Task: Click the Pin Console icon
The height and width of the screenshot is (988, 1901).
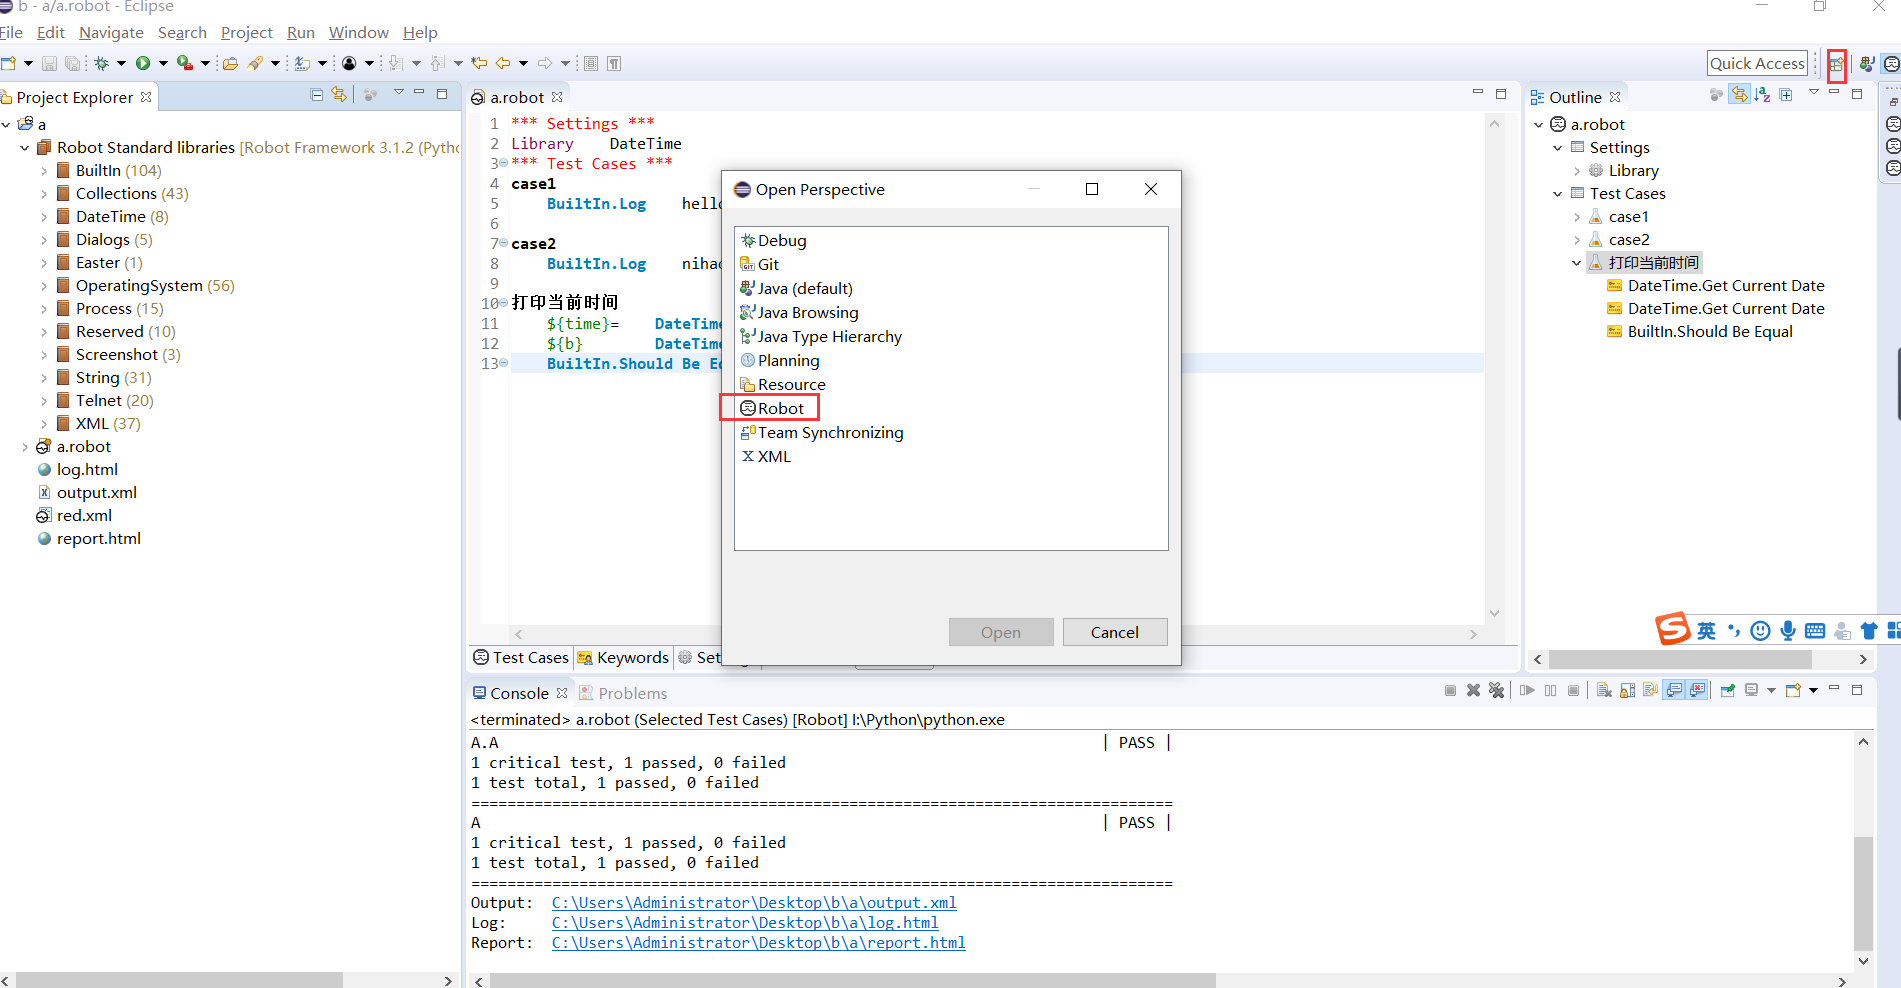Action: (1727, 690)
